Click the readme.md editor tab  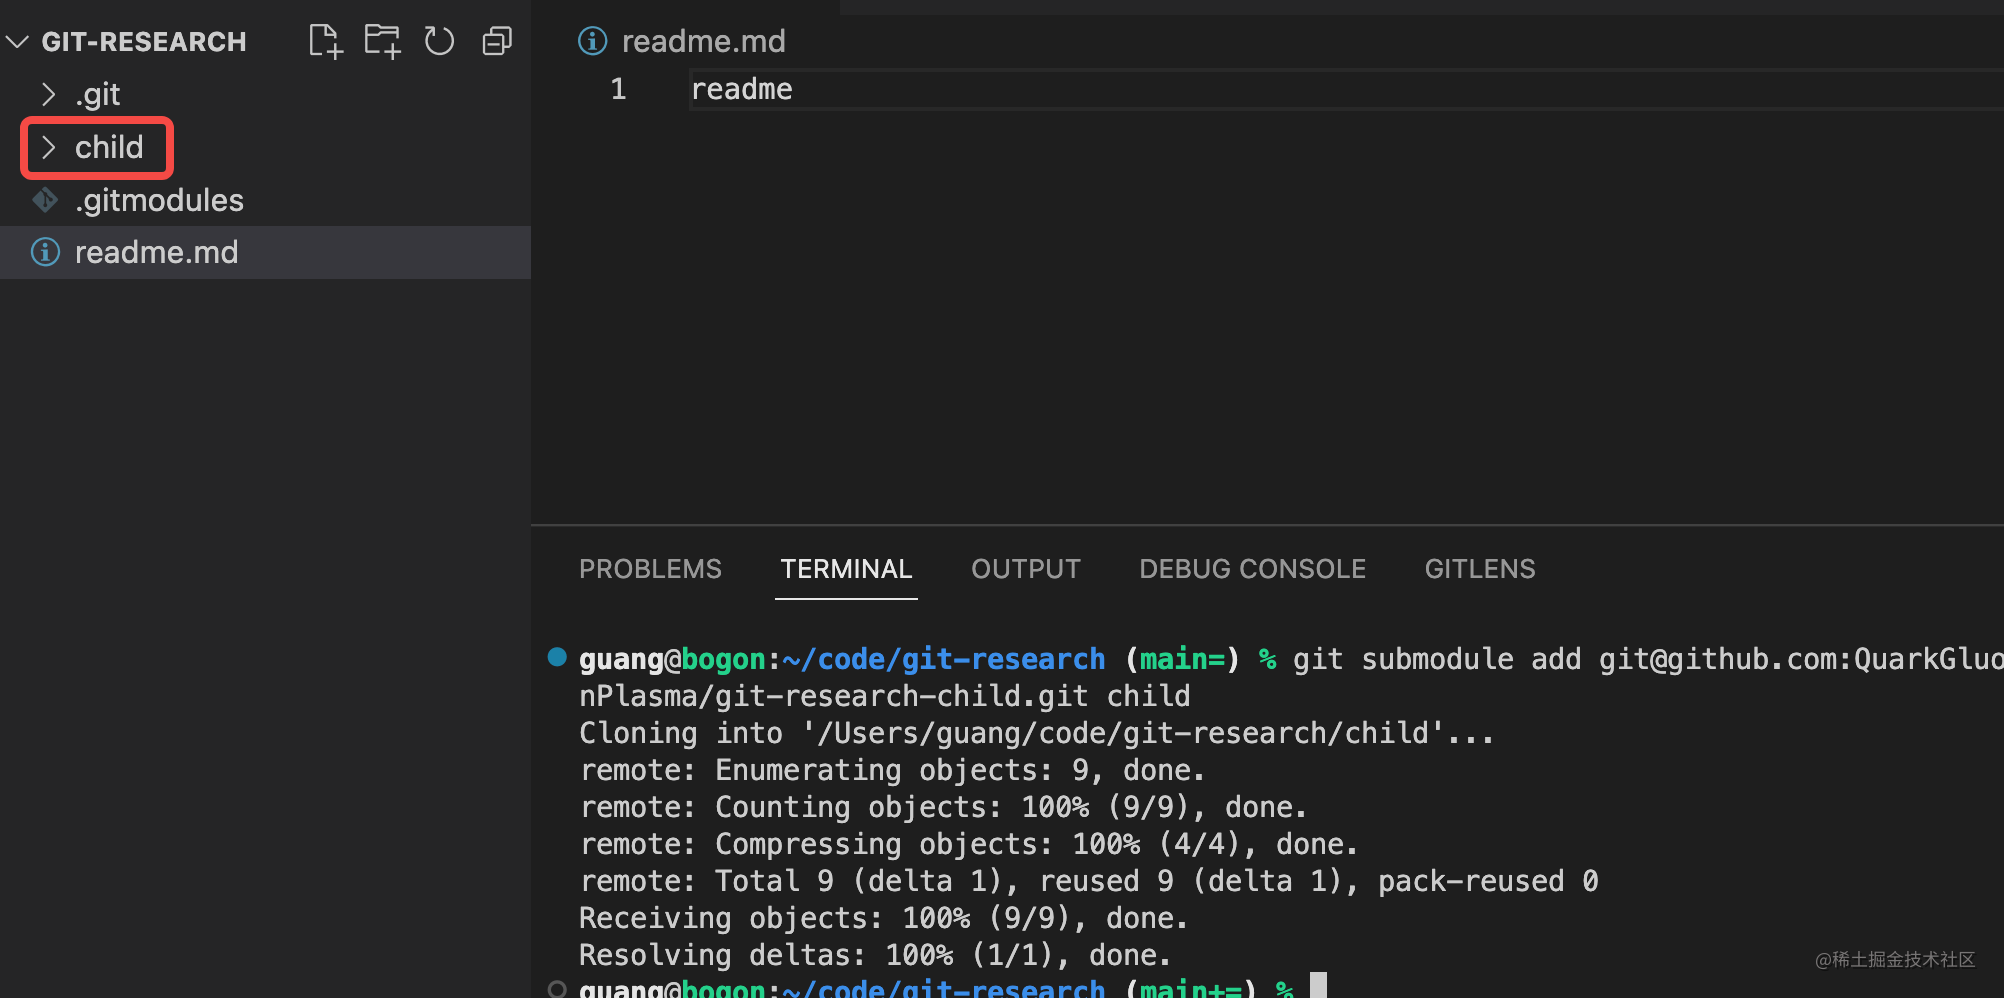click(x=704, y=41)
